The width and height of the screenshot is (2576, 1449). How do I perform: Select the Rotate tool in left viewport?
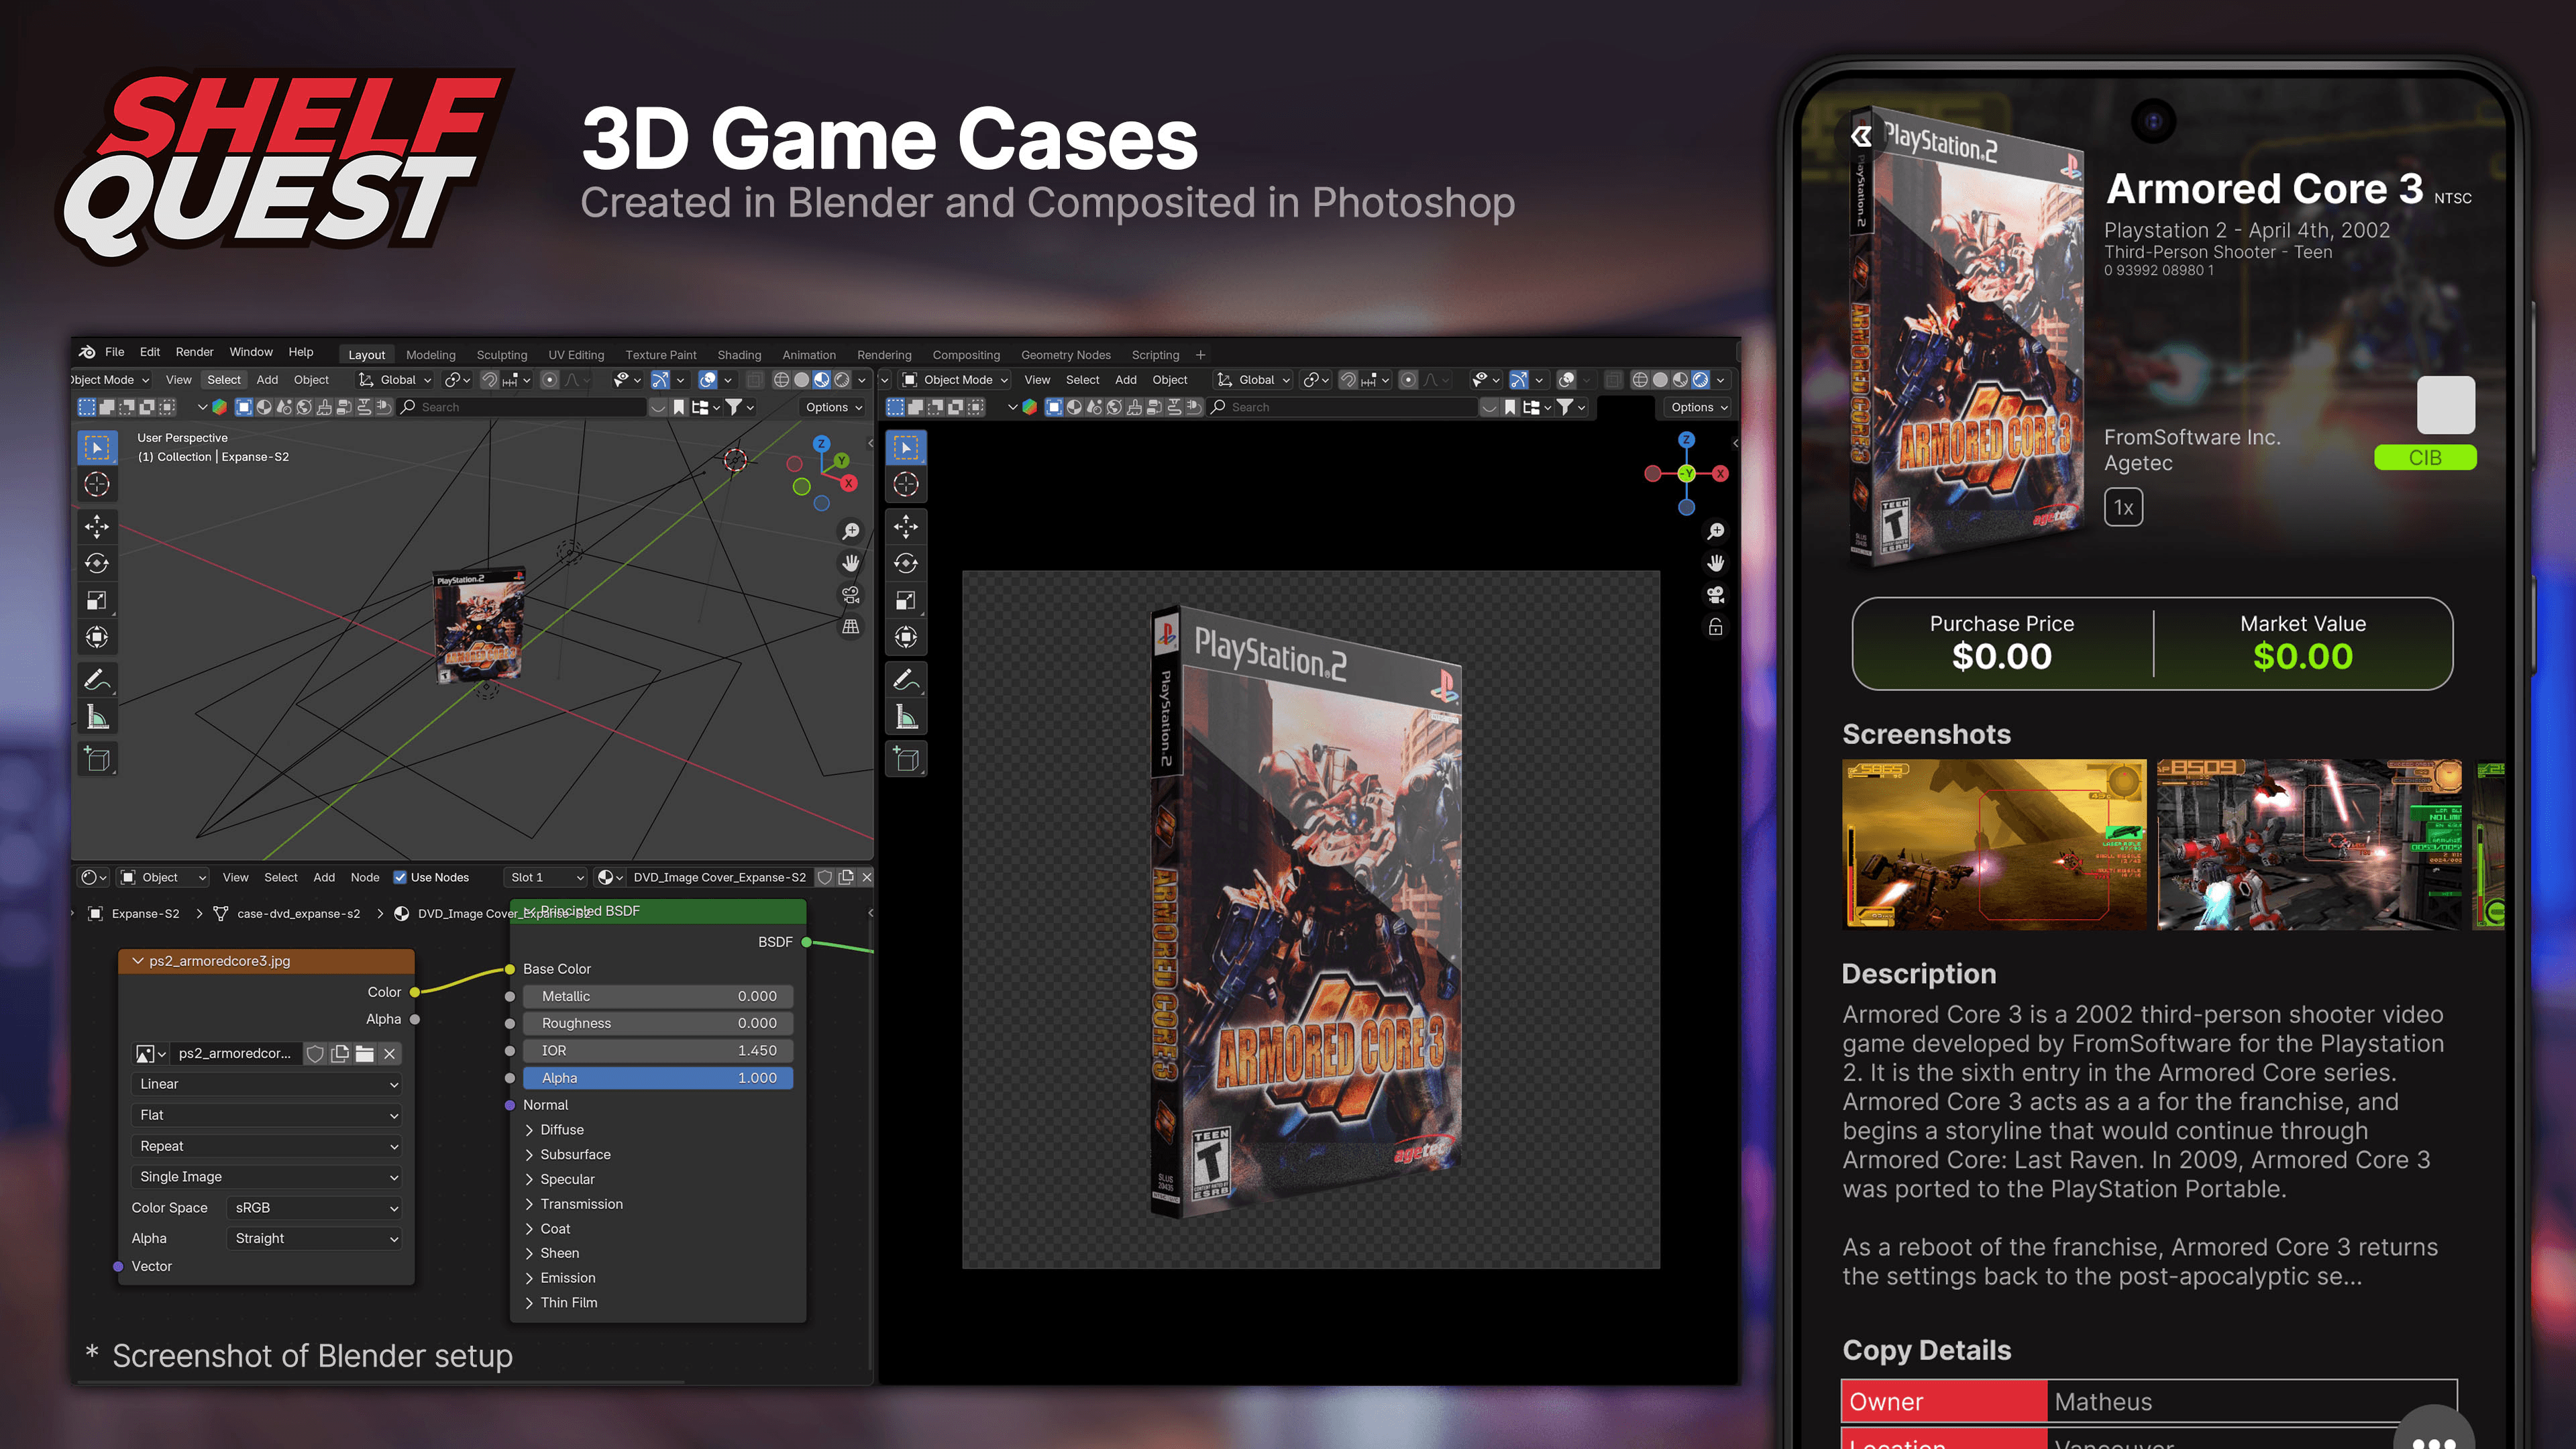click(97, 563)
